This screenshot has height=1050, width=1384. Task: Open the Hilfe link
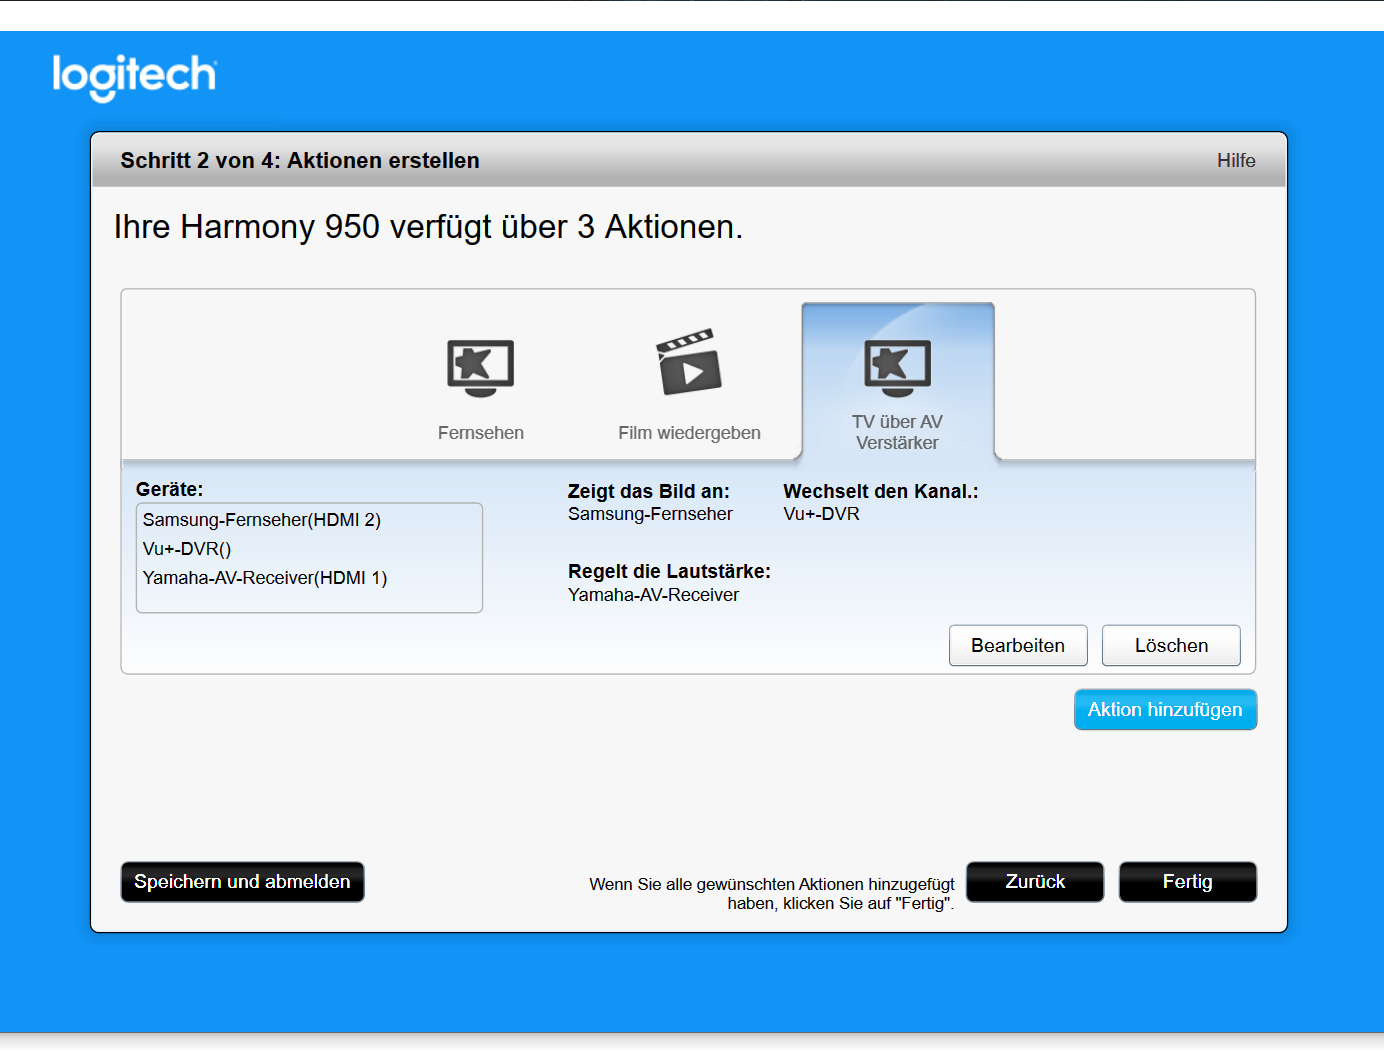pos(1236,160)
